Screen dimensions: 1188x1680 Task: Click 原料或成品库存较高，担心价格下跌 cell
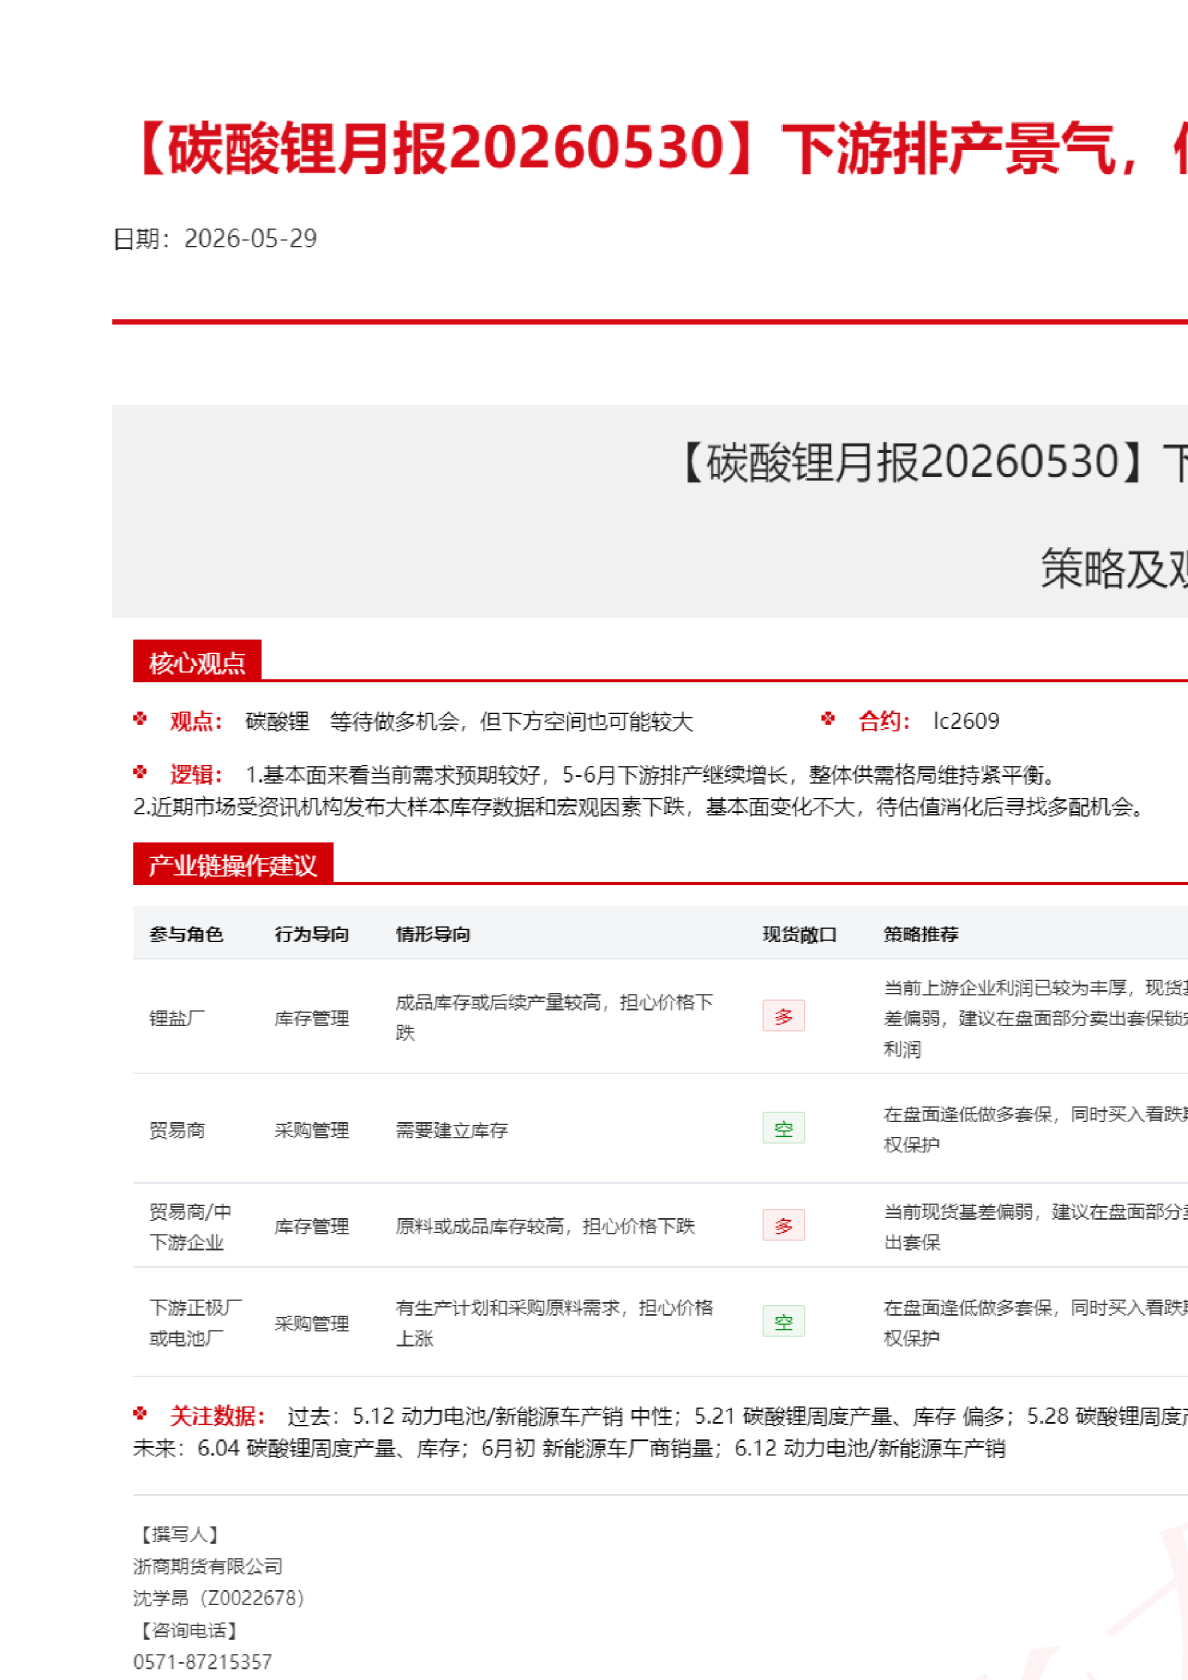click(x=545, y=1226)
